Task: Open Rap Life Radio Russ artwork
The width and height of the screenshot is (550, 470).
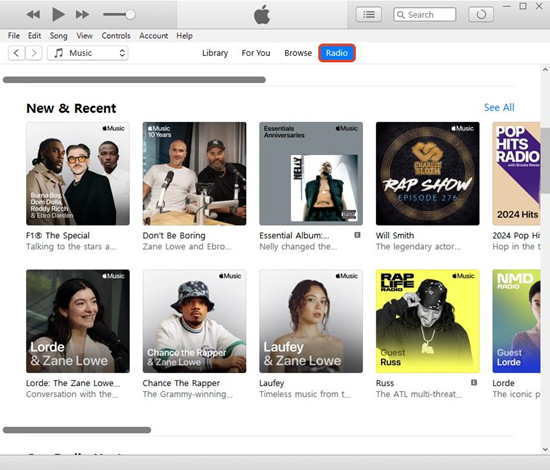Action: click(428, 321)
